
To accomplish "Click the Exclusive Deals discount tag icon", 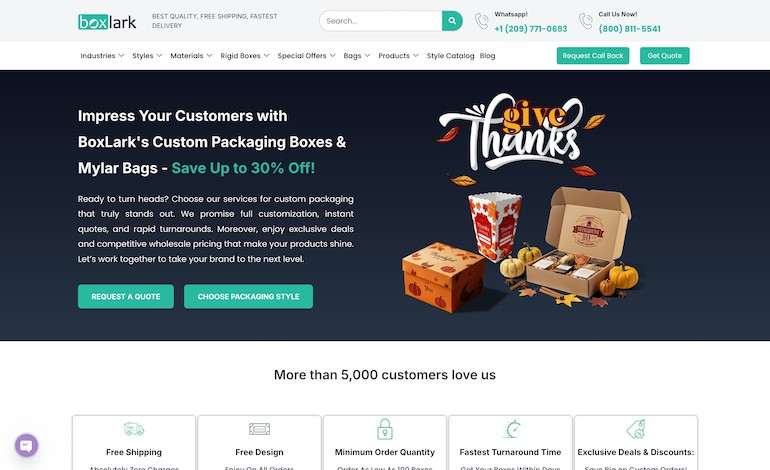I will [636, 429].
